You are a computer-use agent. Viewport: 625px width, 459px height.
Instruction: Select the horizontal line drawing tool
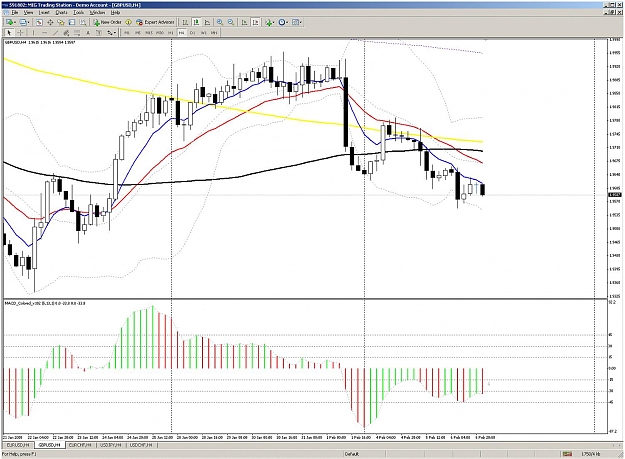44,33
